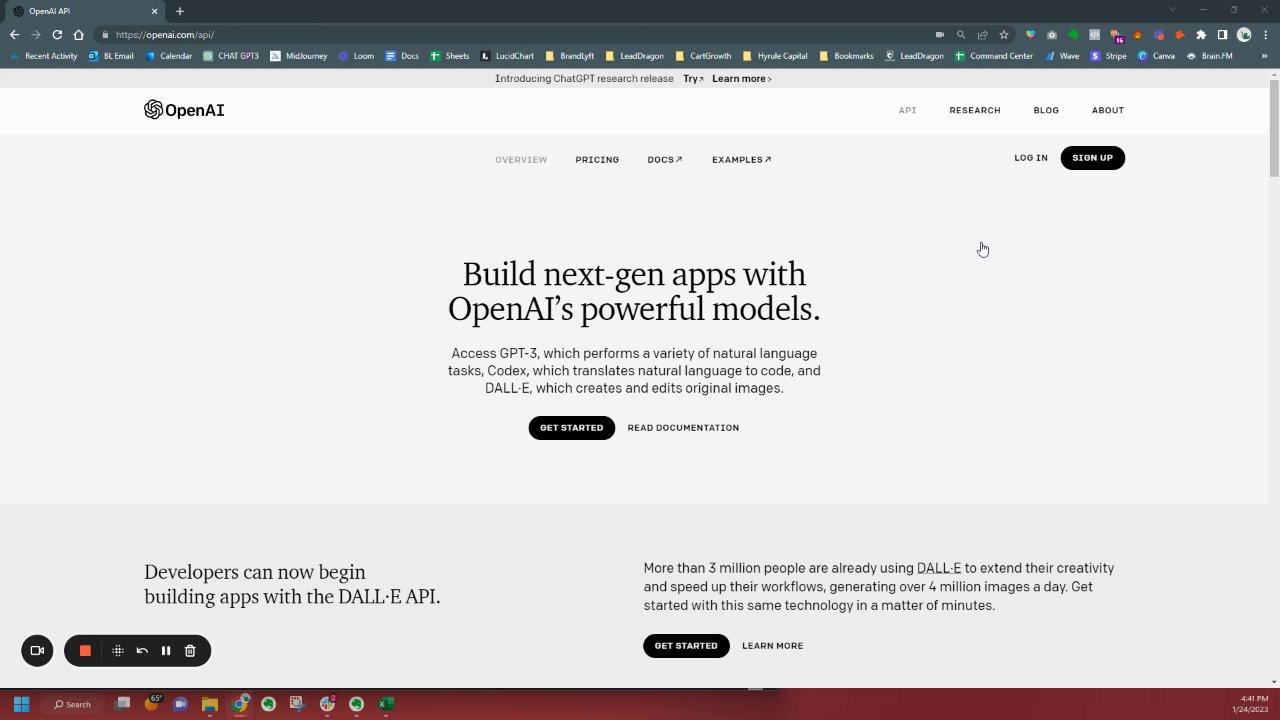The image size is (1280, 720).
Task: Delete the recording with the trash icon
Action: point(190,651)
